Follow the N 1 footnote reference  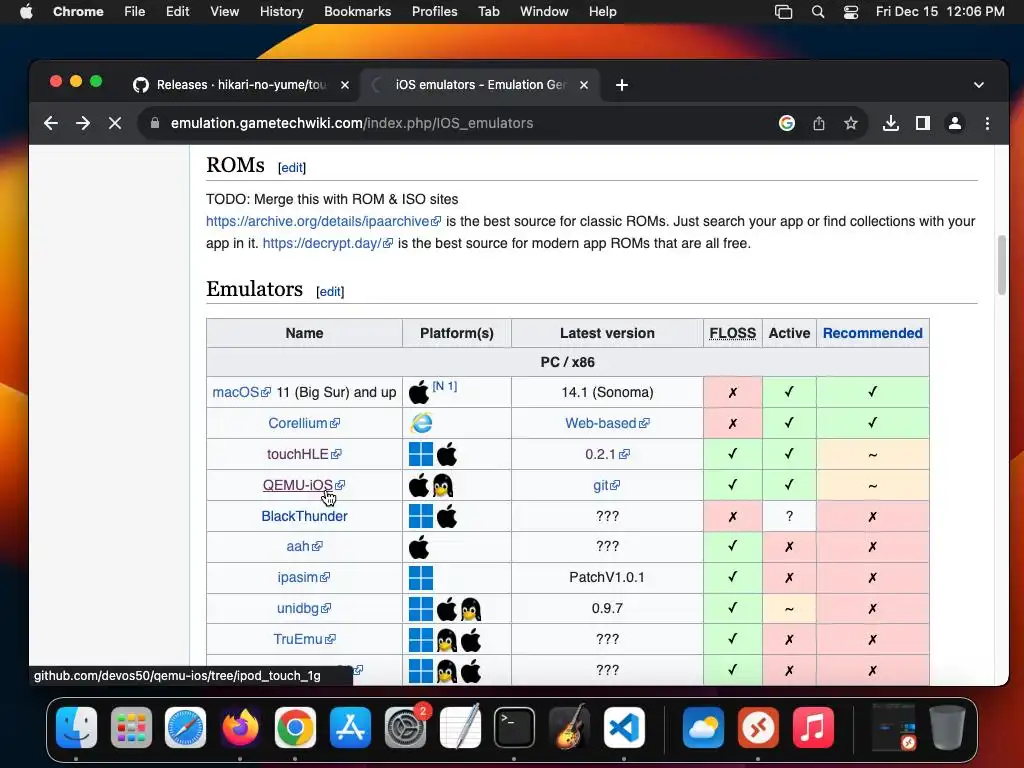click(445, 386)
